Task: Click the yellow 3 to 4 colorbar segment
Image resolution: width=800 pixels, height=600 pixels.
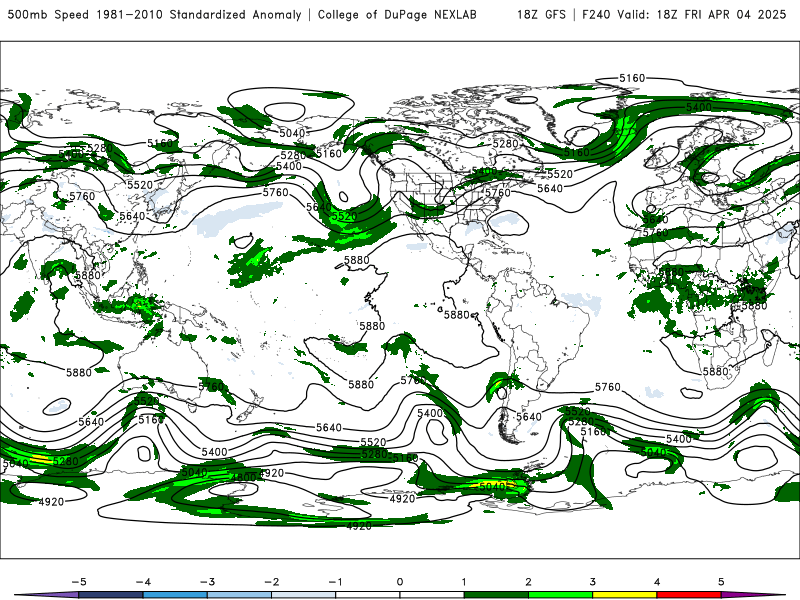Action: coord(624,595)
